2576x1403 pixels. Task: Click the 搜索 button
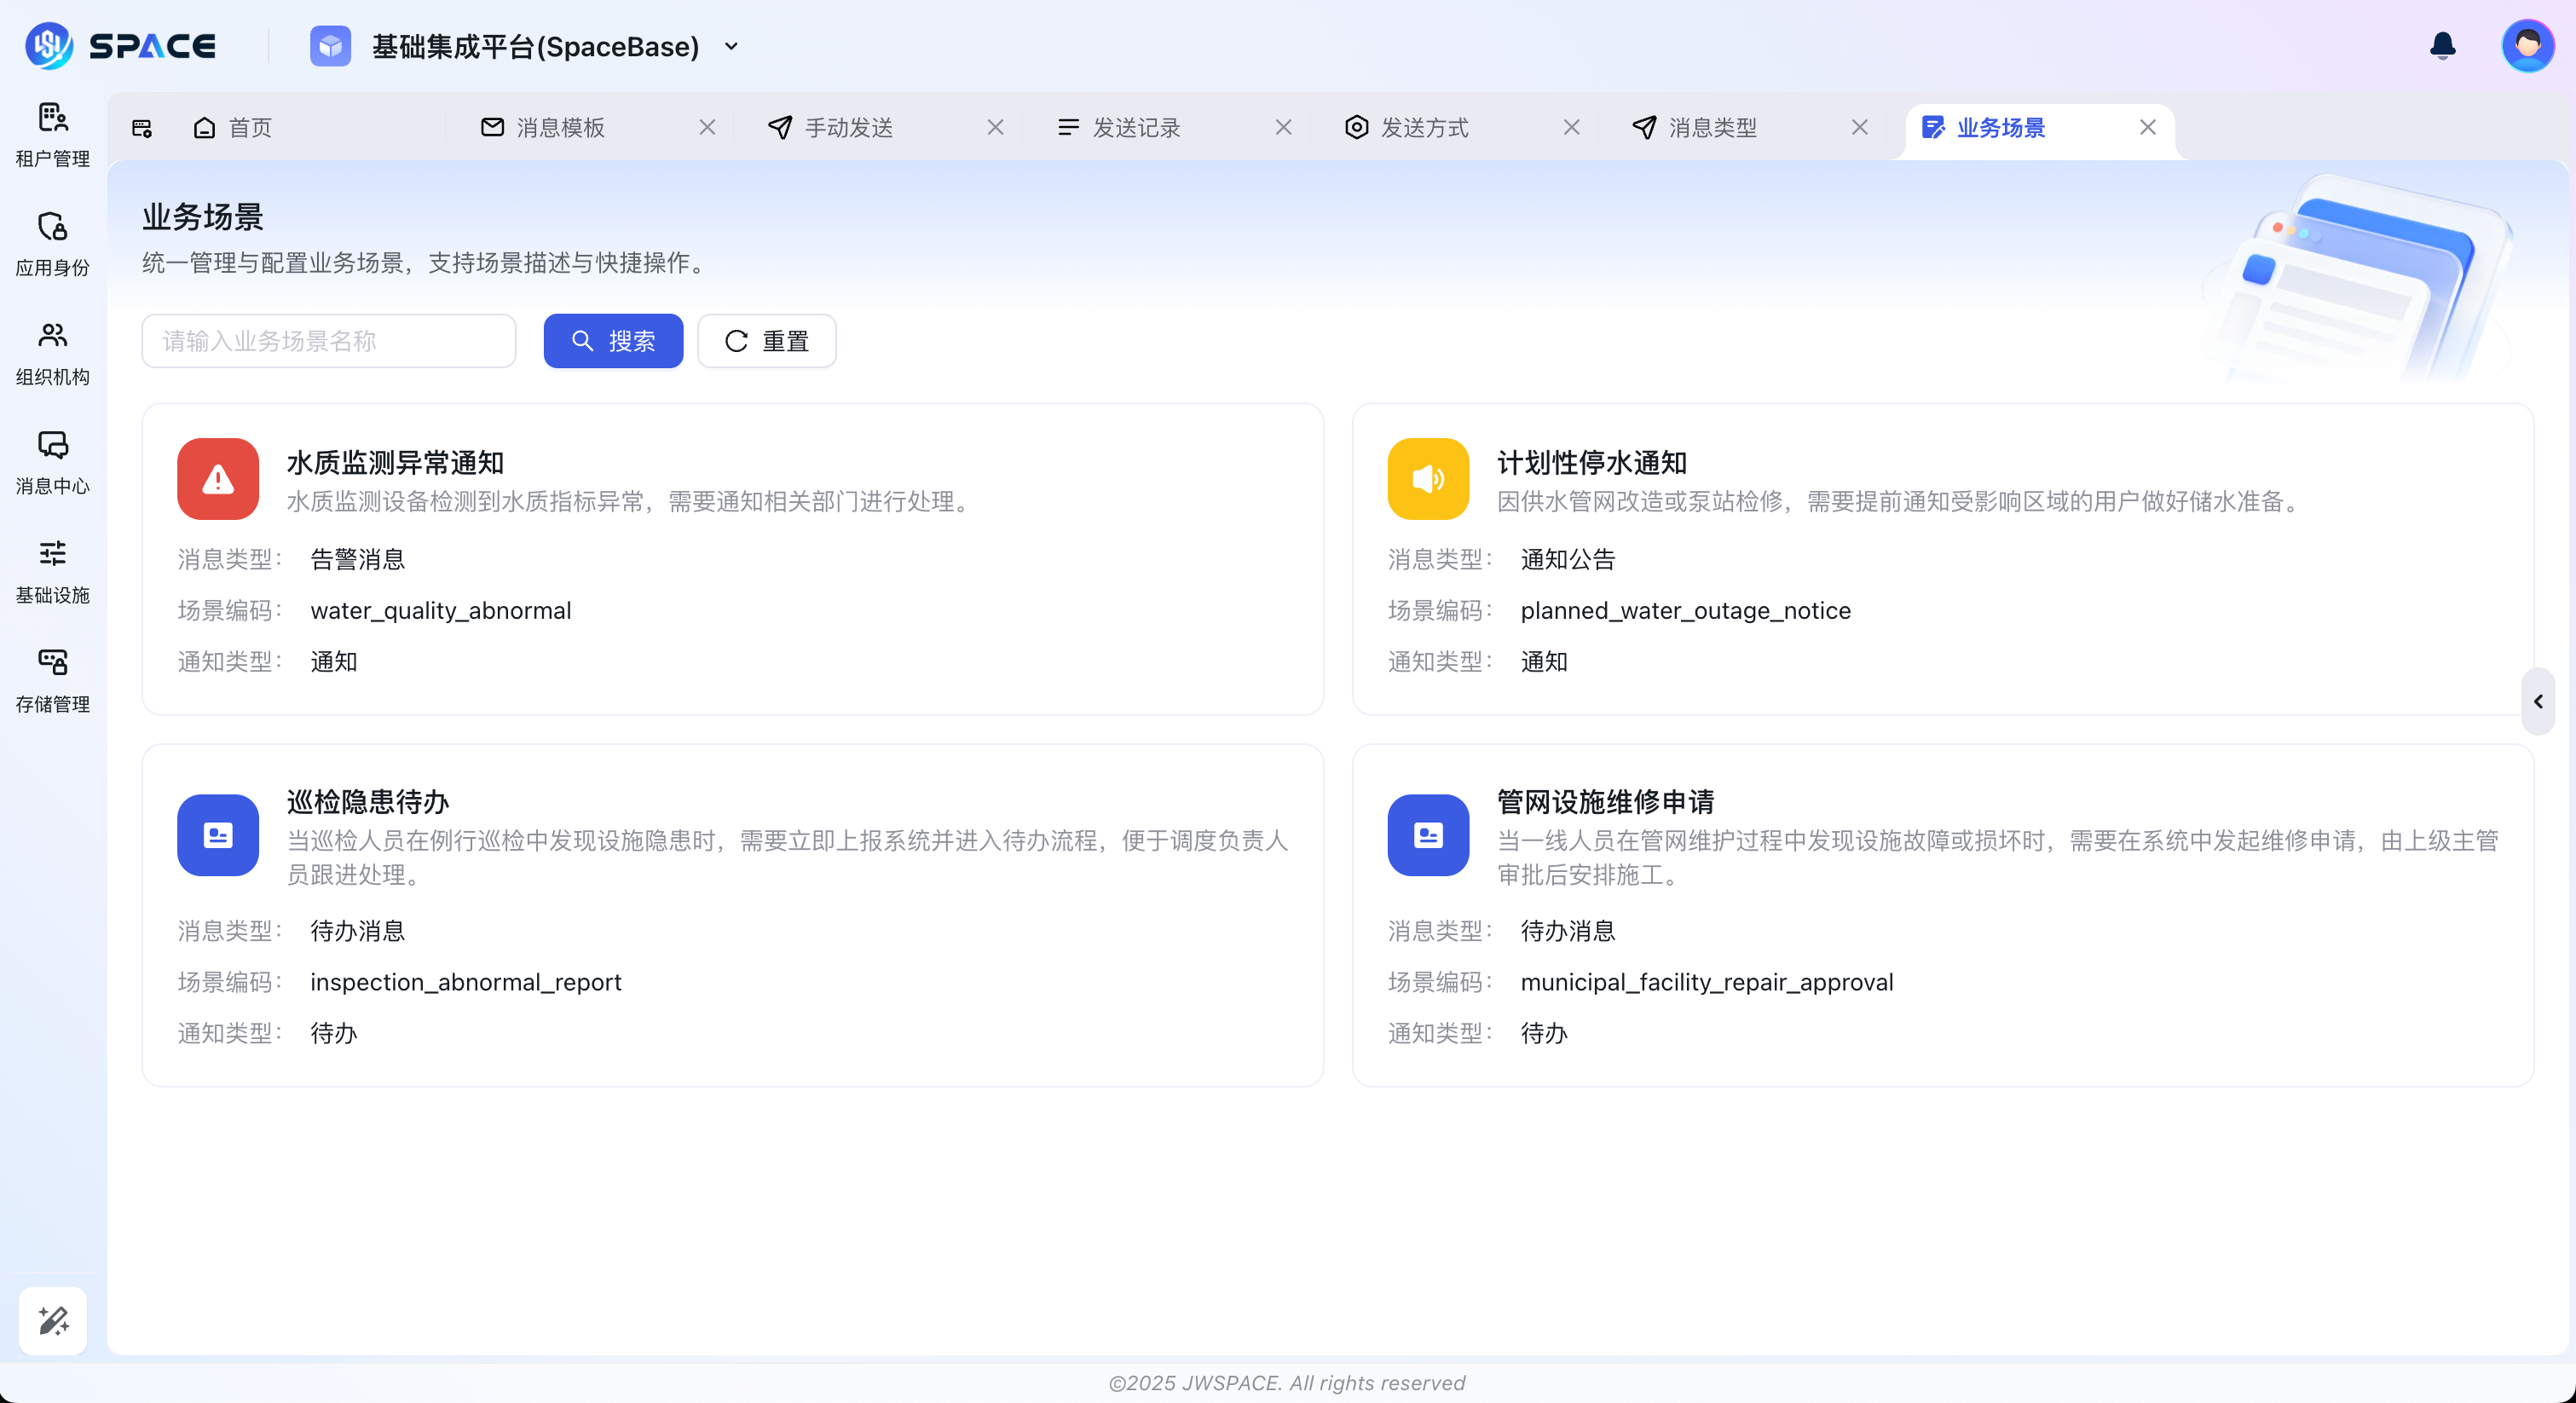click(613, 341)
